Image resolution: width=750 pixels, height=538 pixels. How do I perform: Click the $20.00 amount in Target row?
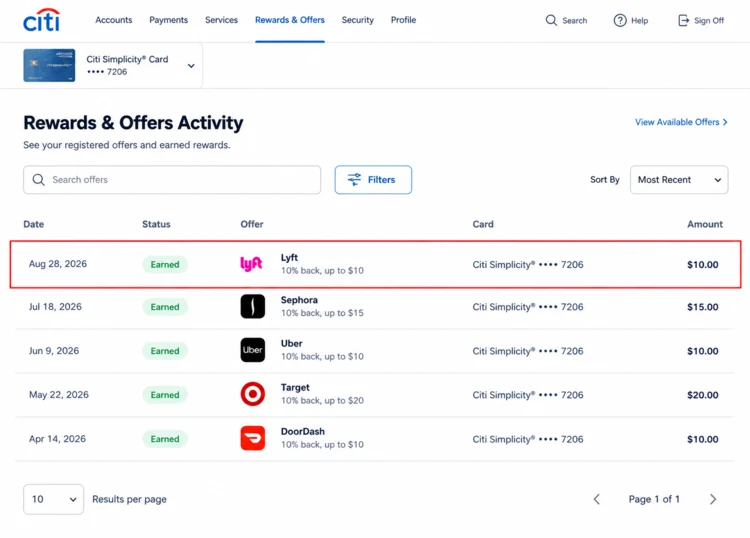(703, 395)
